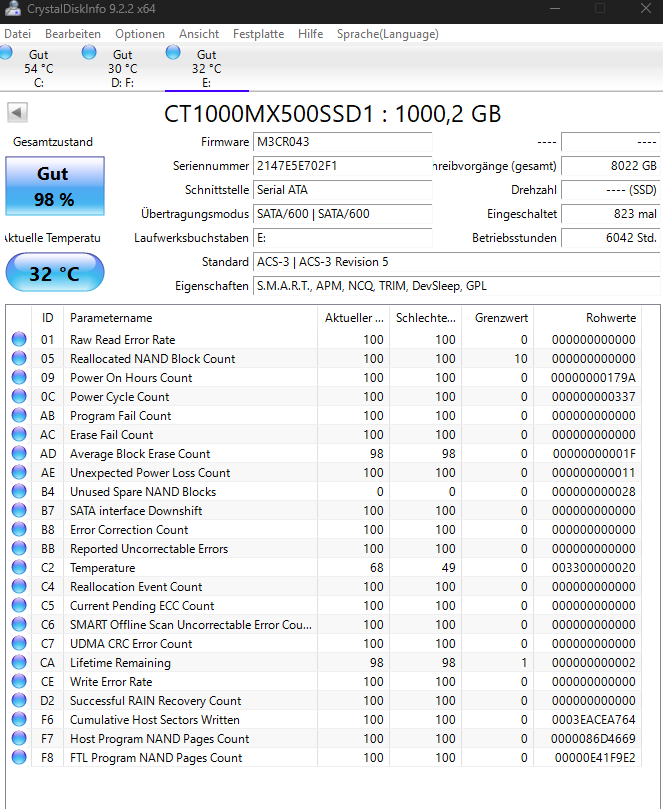Click status orb for Lifetime Remaining
The image size is (663, 809).
click(19, 662)
